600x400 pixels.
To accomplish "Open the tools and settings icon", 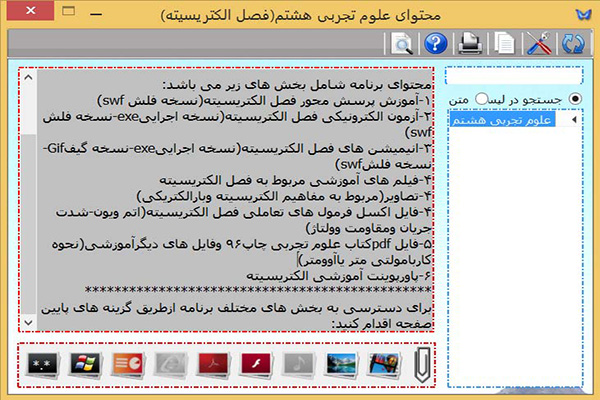I will point(543,44).
